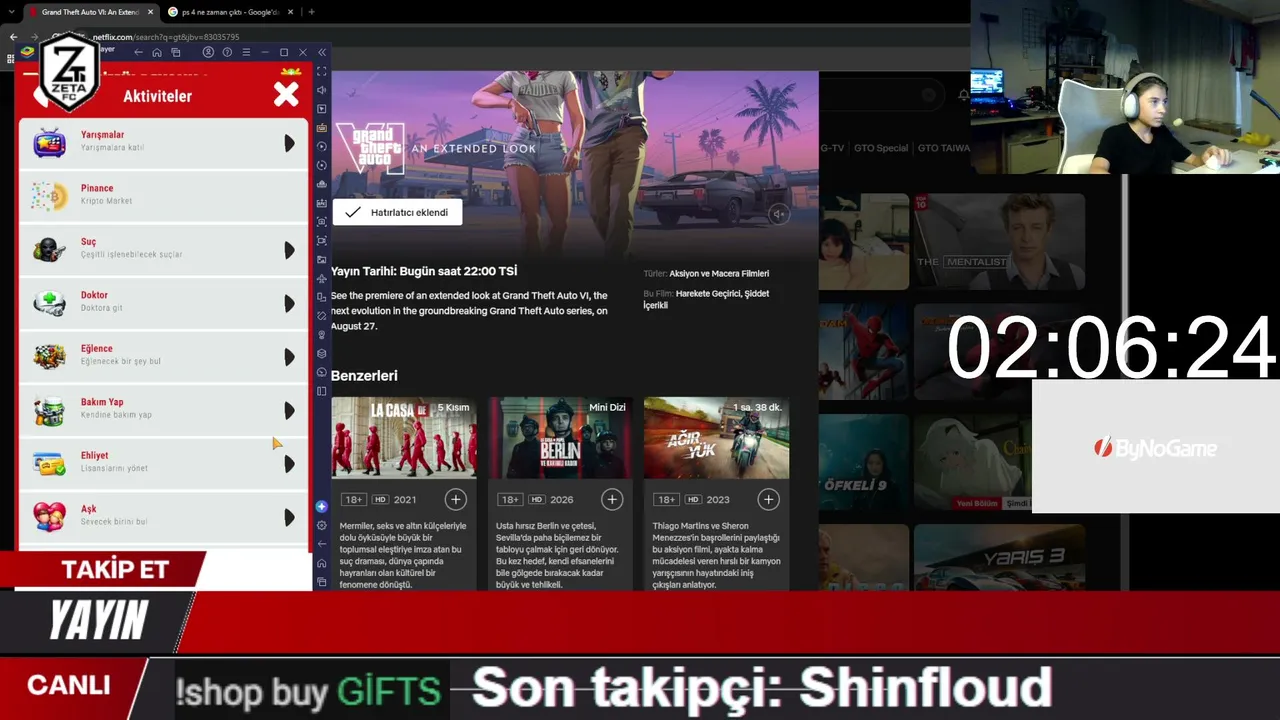1280x720 pixels.
Task: Add Ağır Yük (2023) to my list
Action: coord(768,499)
